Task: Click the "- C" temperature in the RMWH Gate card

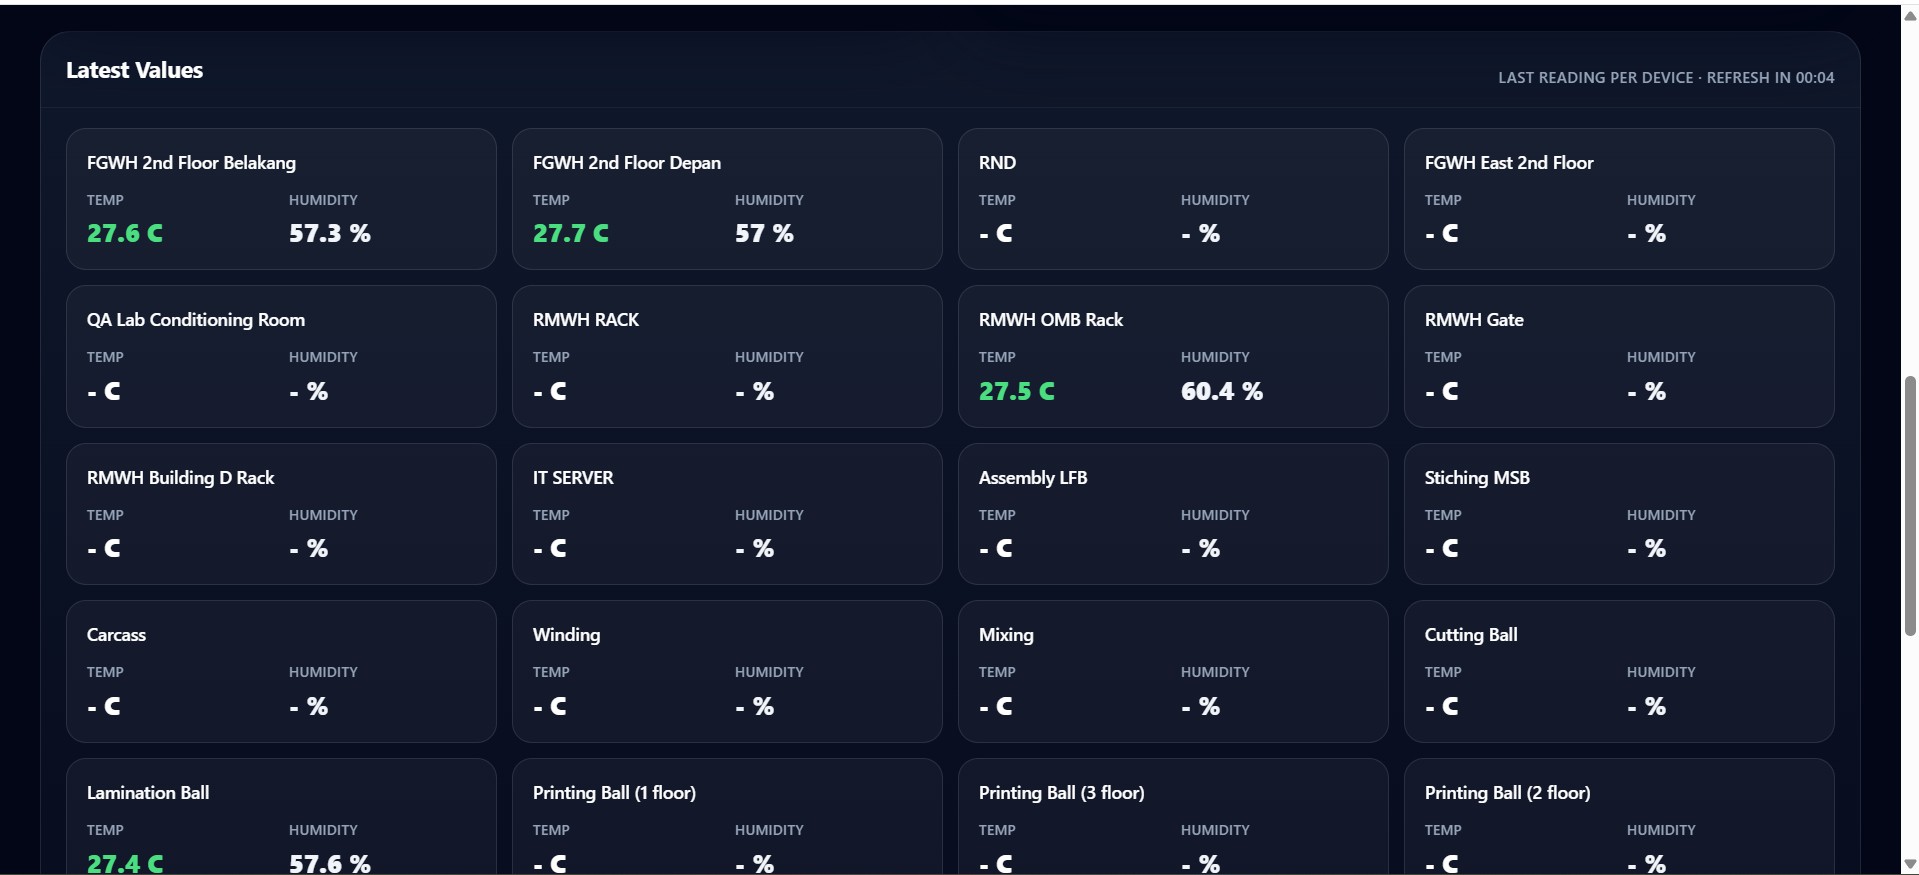Action: [x=1442, y=391]
